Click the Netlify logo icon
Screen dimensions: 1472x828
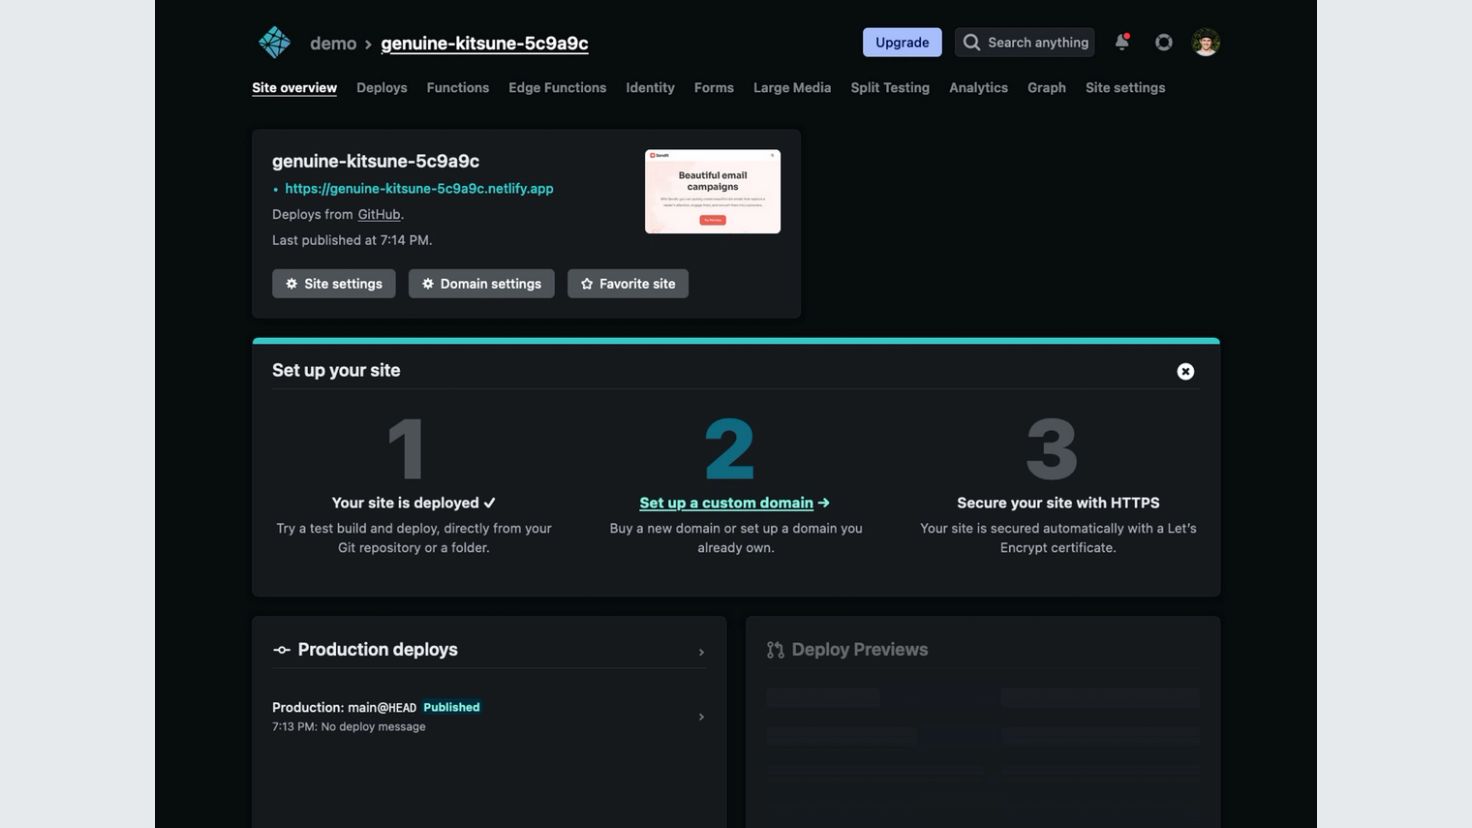point(274,42)
